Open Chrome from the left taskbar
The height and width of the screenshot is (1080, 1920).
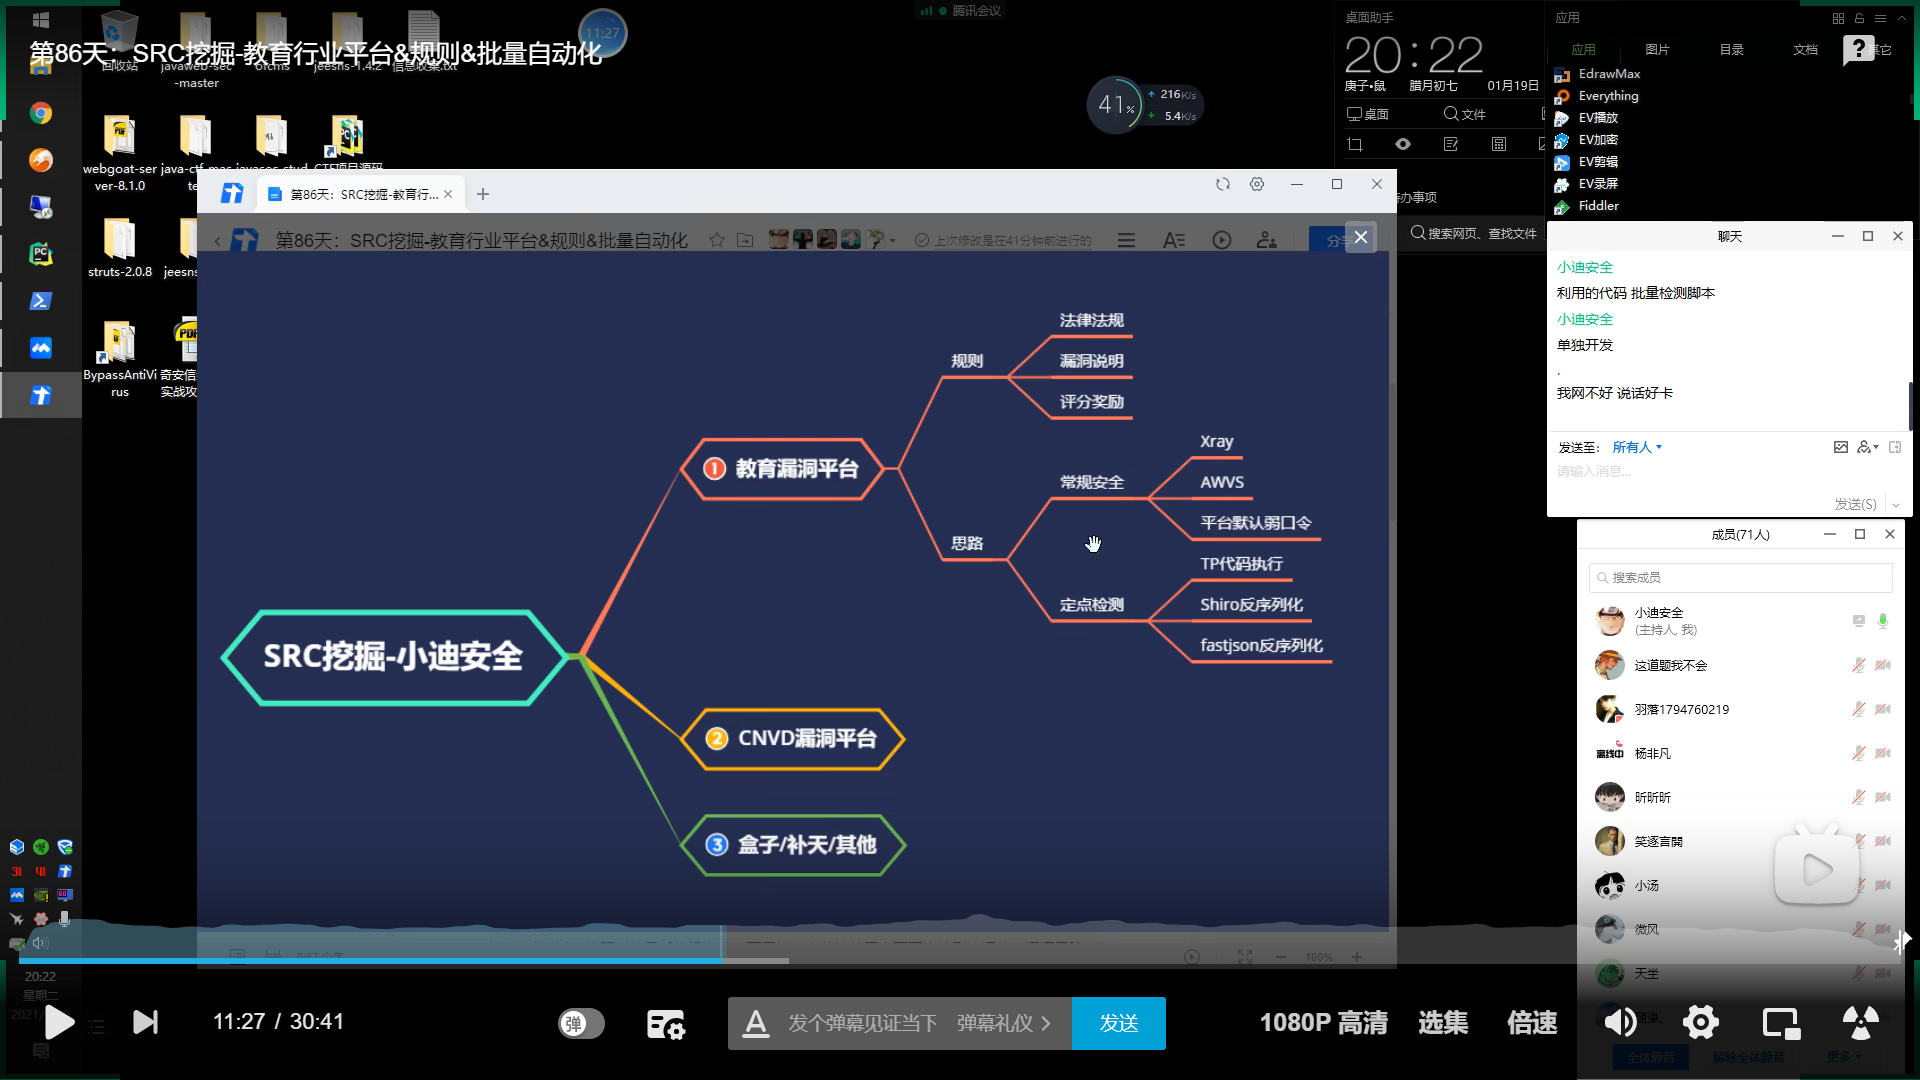point(41,113)
